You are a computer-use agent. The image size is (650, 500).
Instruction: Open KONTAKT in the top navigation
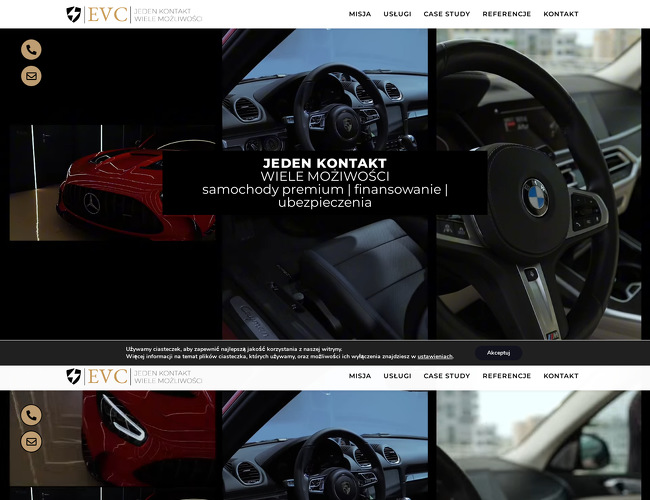(x=560, y=14)
